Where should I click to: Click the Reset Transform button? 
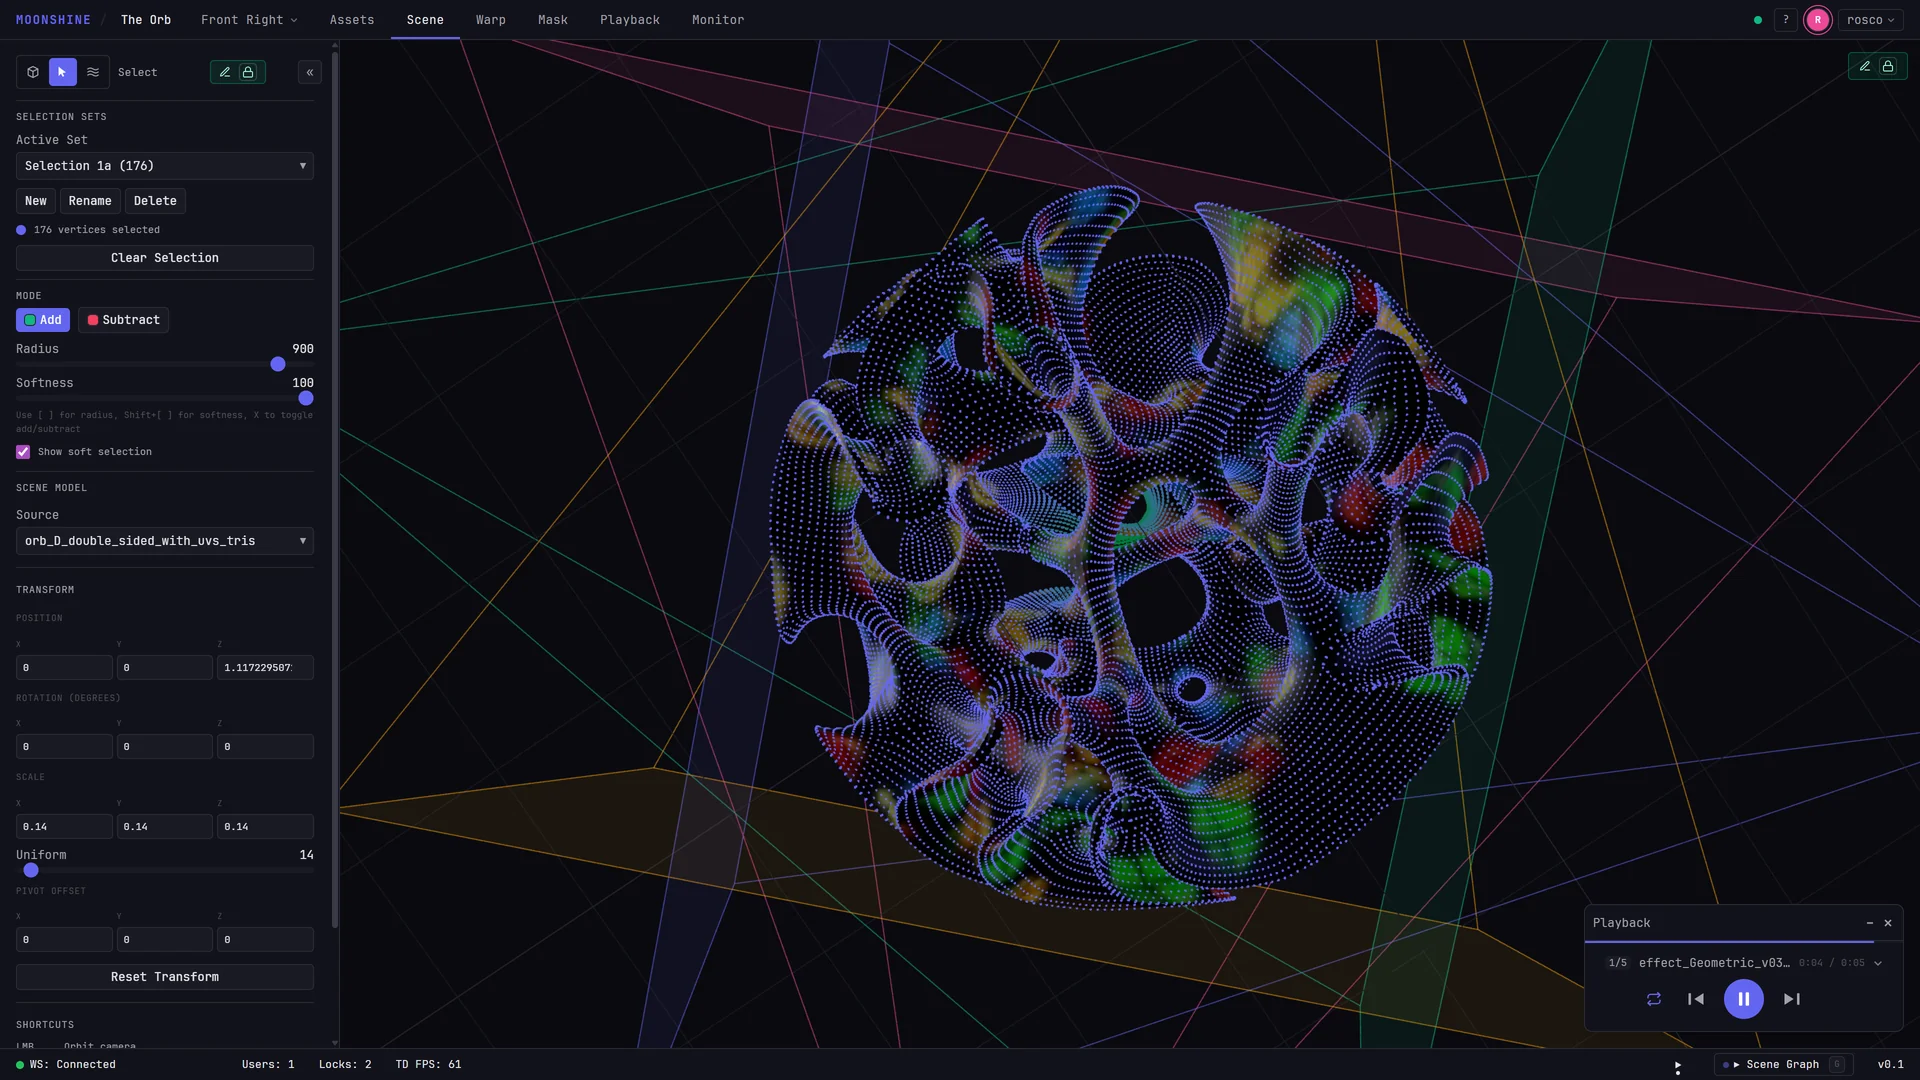click(165, 977)
